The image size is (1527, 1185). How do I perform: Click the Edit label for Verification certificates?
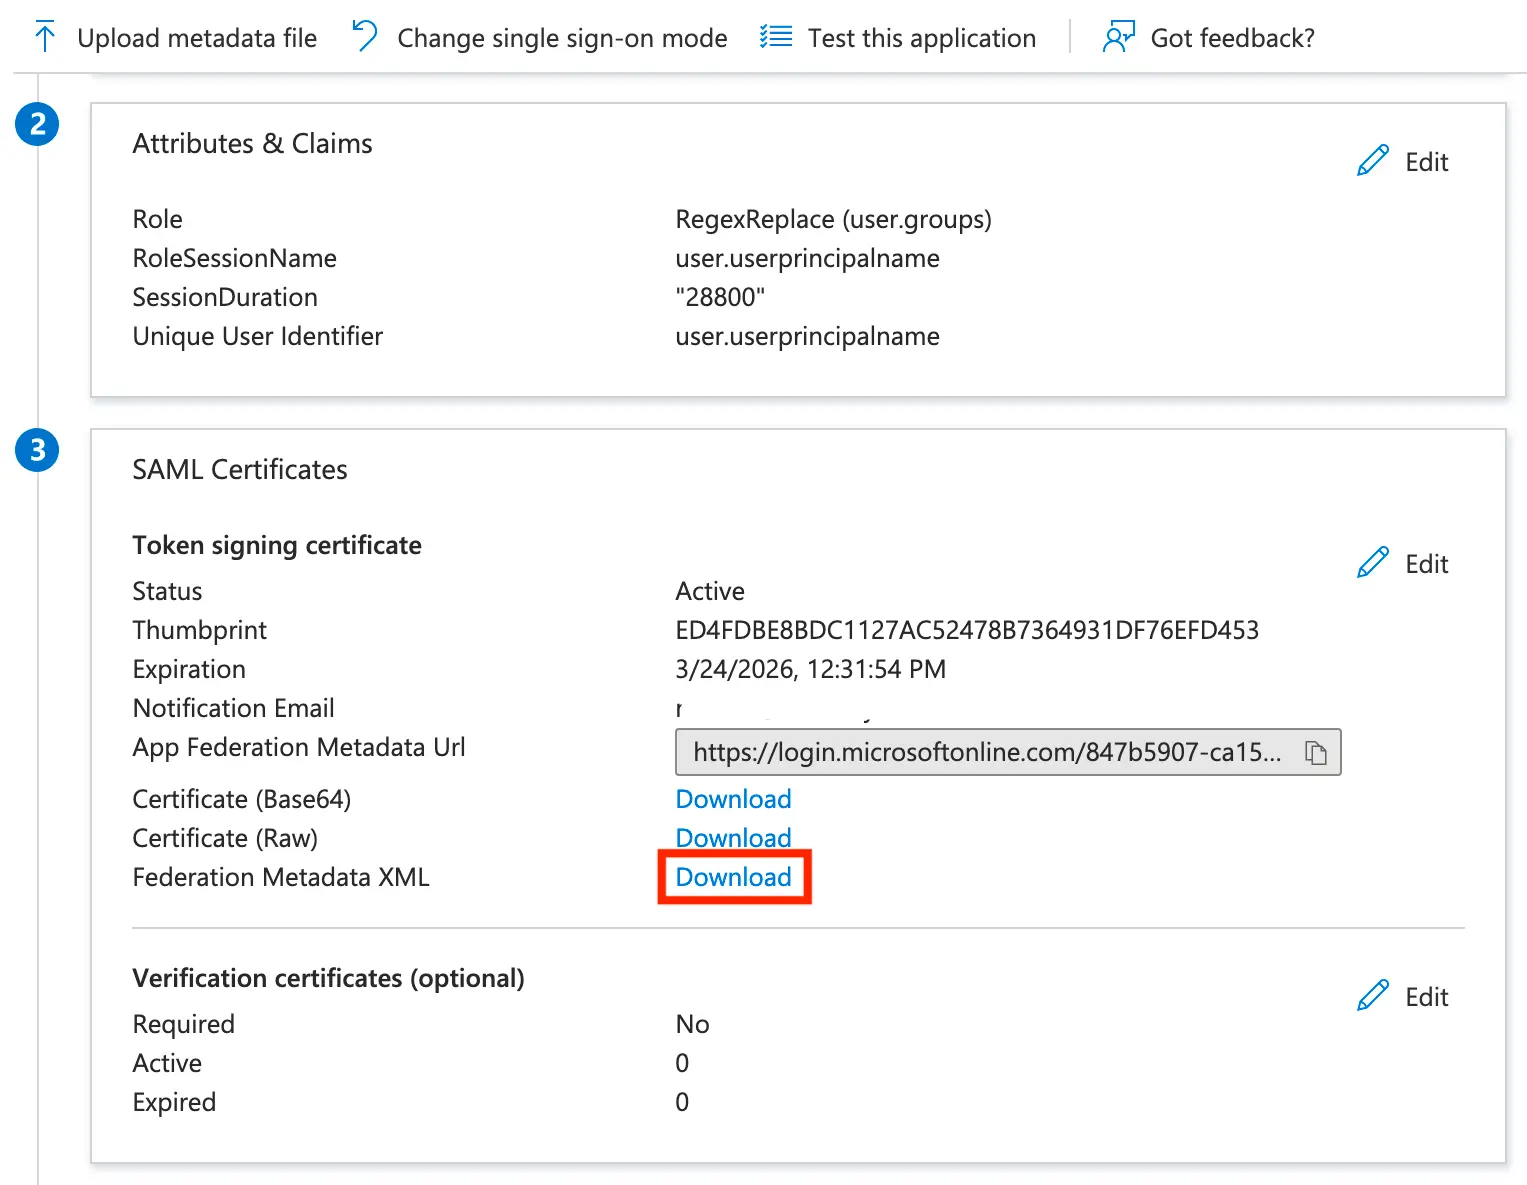pos(1426,997)
